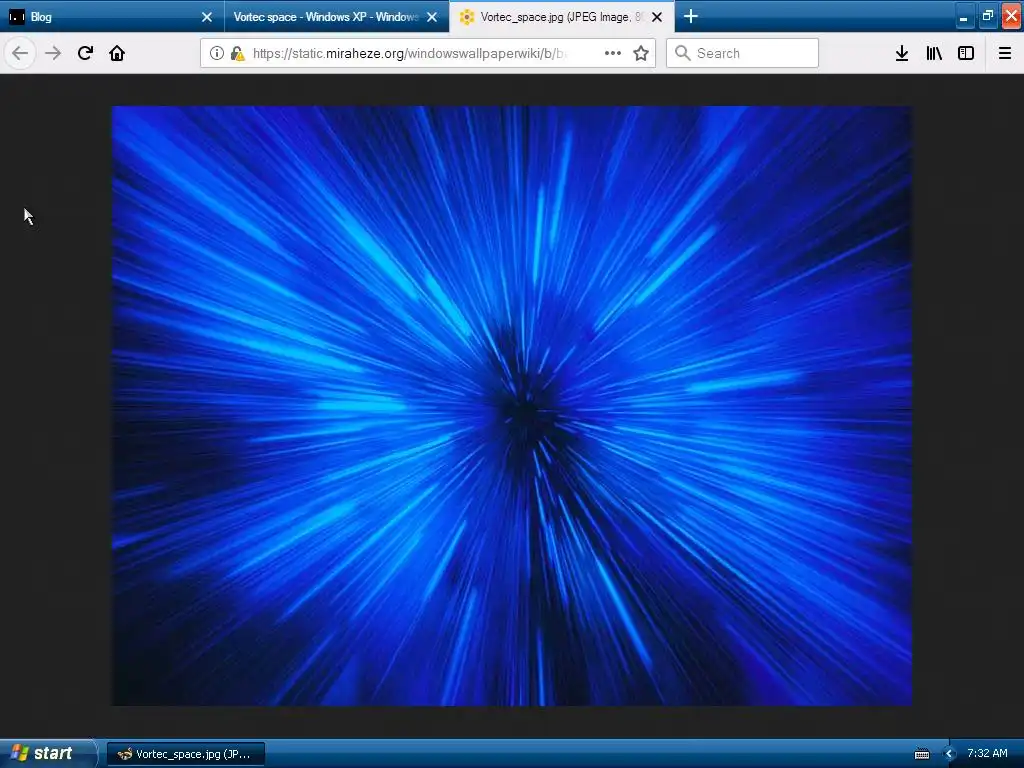This screenshot has width=1024, height=768.
Task: Show site information icon in address bar
Action: [x=217, y=54]
